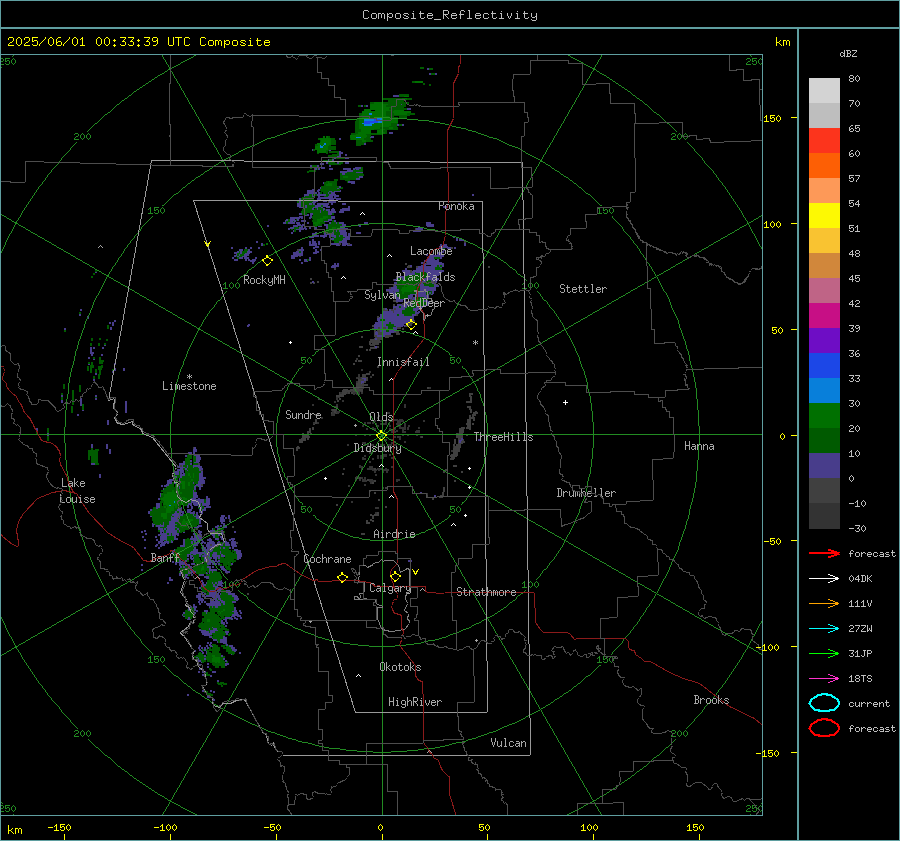Click the Blackfalds city label
The image size is (900, 841).
pyautogui.click(x=425, y=277)
